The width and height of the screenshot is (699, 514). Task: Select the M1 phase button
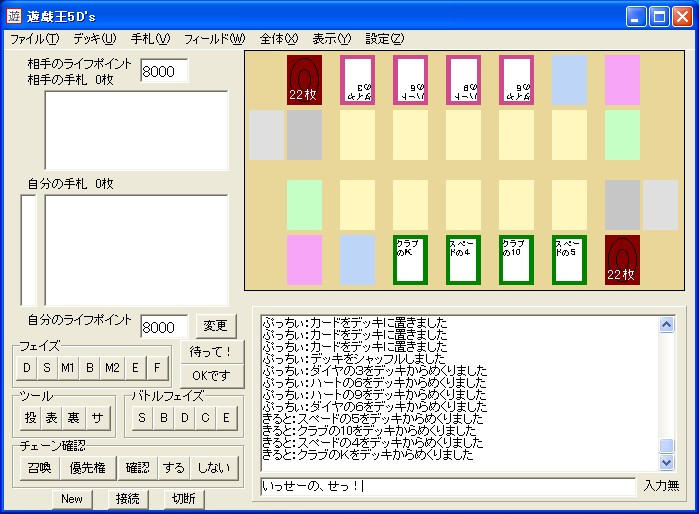[x=68, y=368]
